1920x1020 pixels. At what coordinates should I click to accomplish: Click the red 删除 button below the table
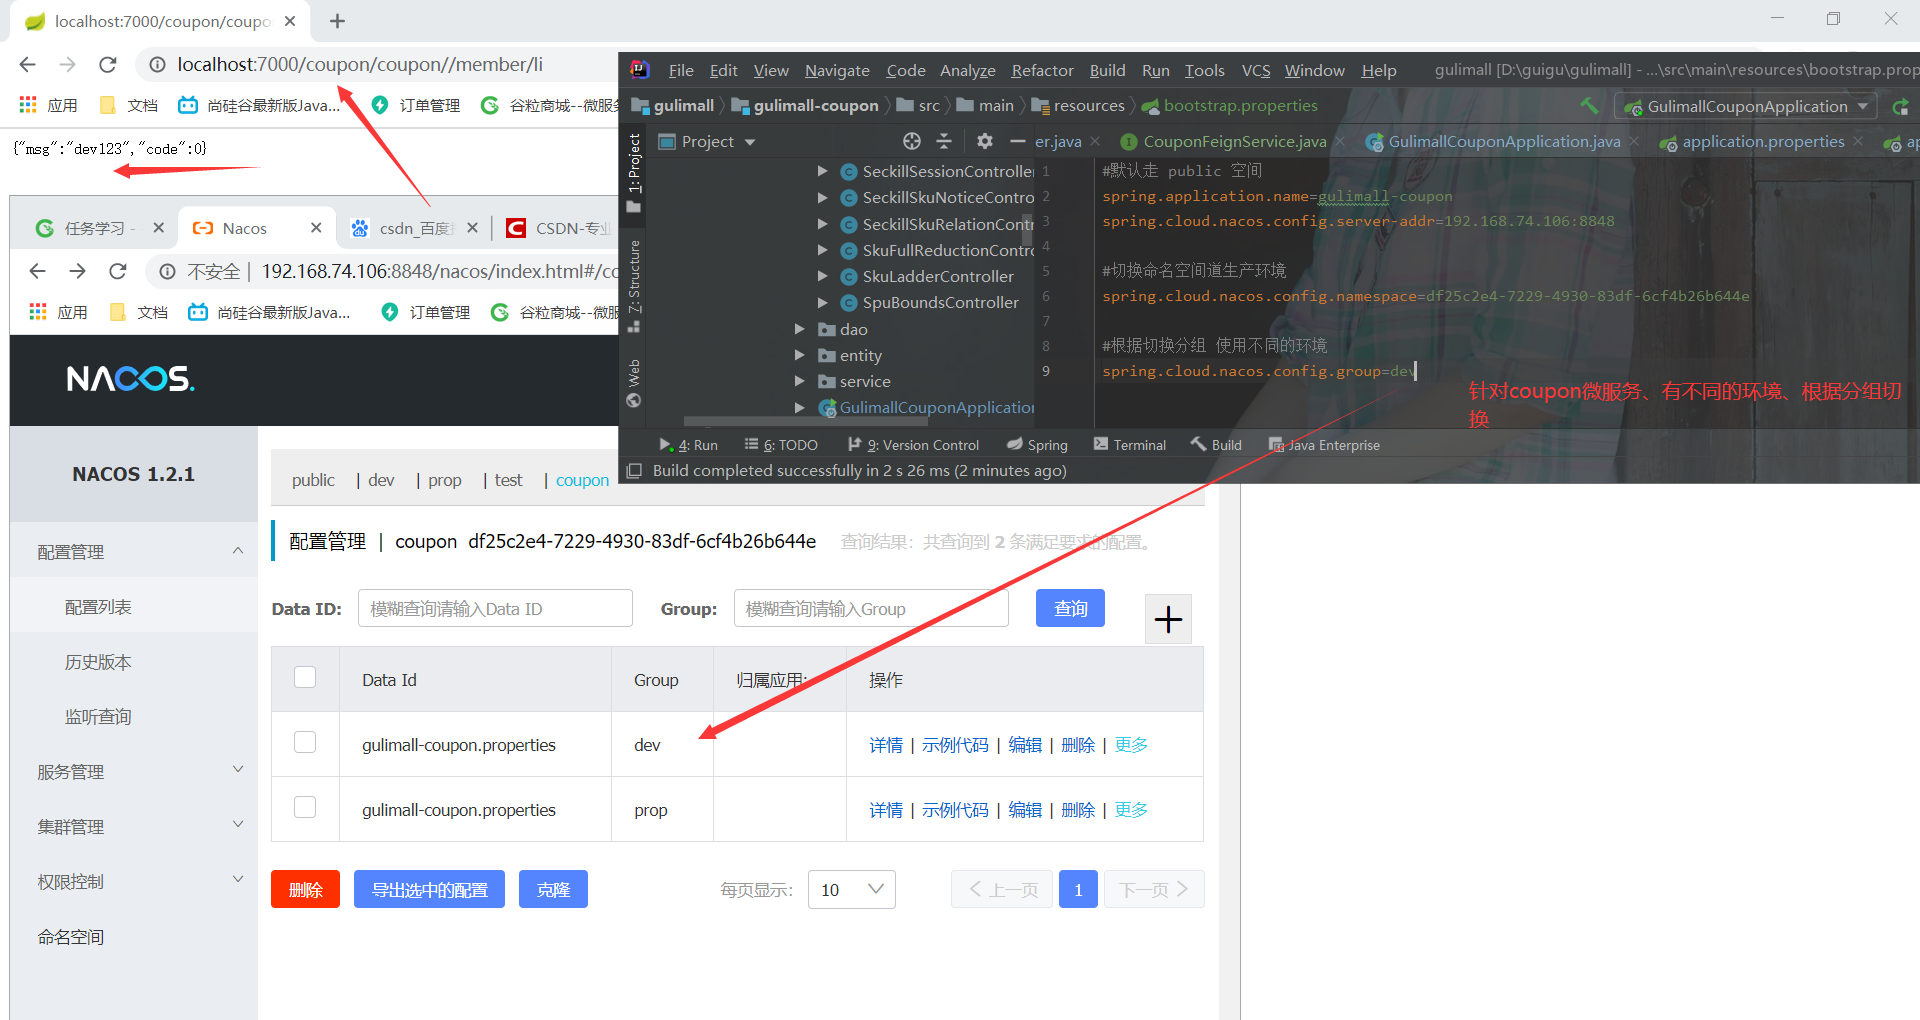305,889
